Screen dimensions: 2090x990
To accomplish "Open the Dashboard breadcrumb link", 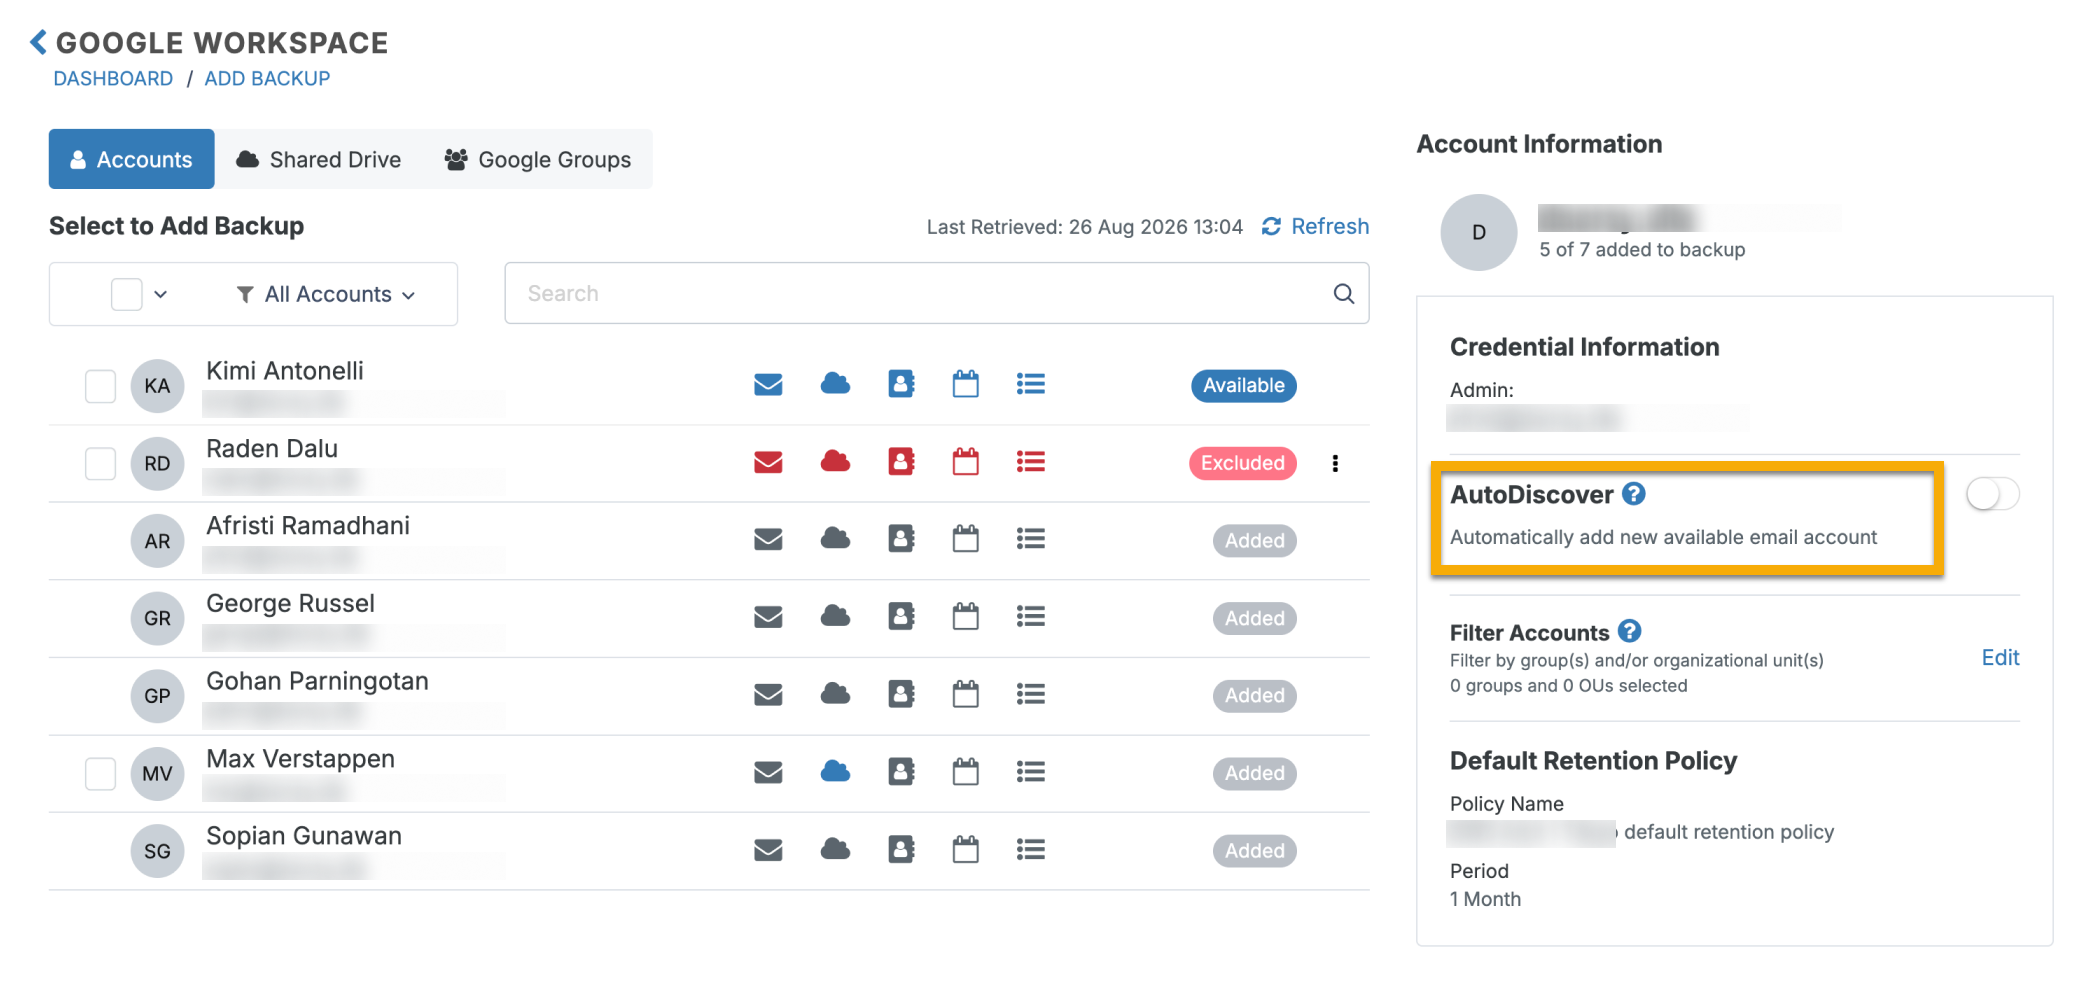I will click(x=113, y=78).
